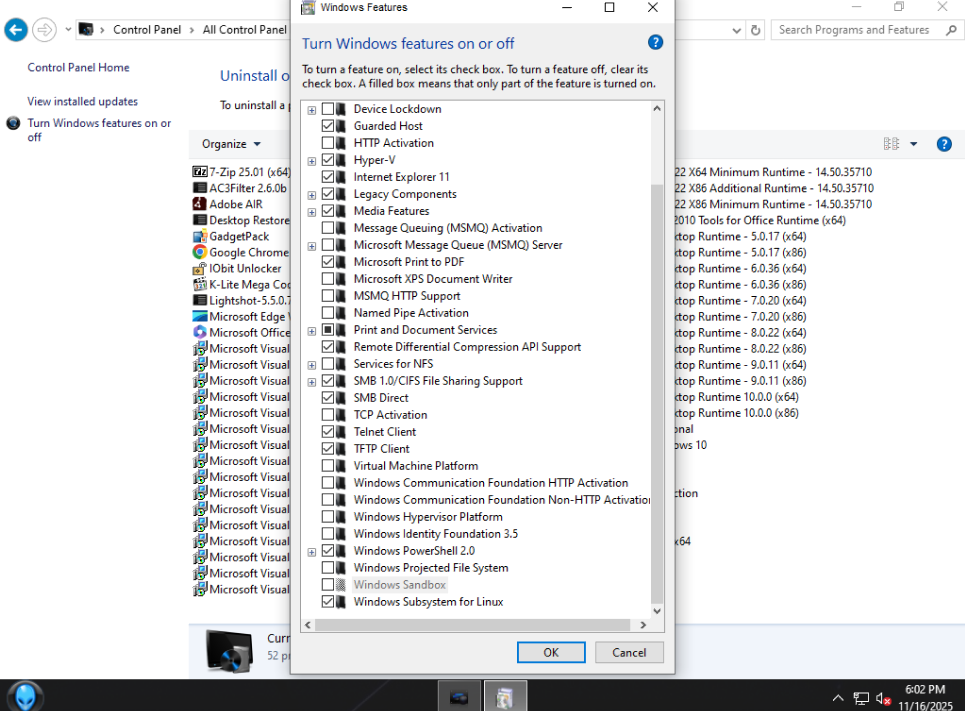The image size is (965, 711).
Task: Refresh the Control Panel address bar
Action: click(756, 30)
